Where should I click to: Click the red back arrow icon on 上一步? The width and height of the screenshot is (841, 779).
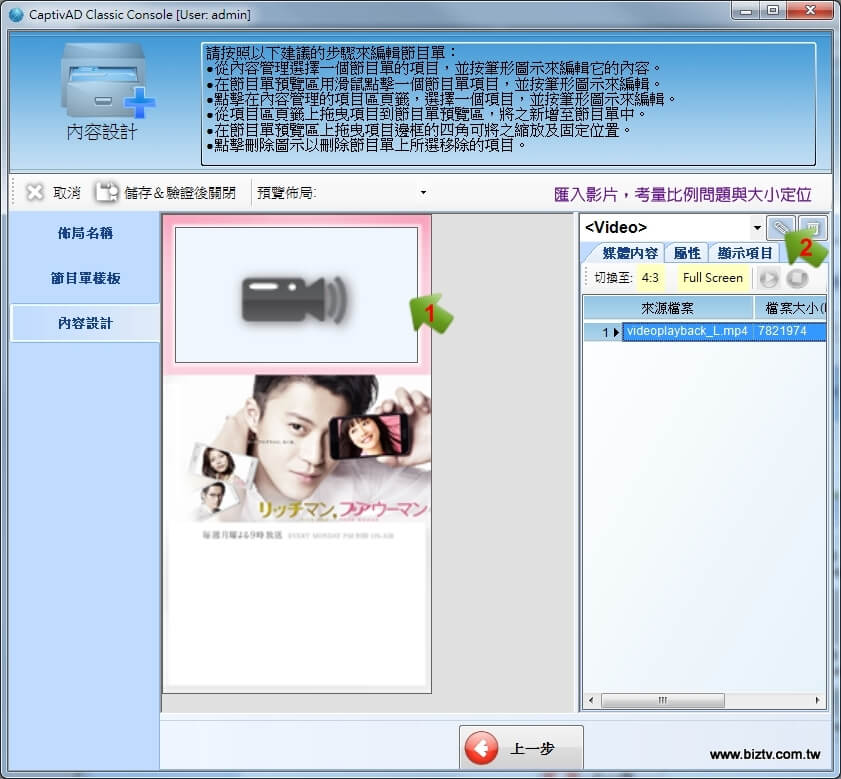pyautogui.click(x=482, y=750)
